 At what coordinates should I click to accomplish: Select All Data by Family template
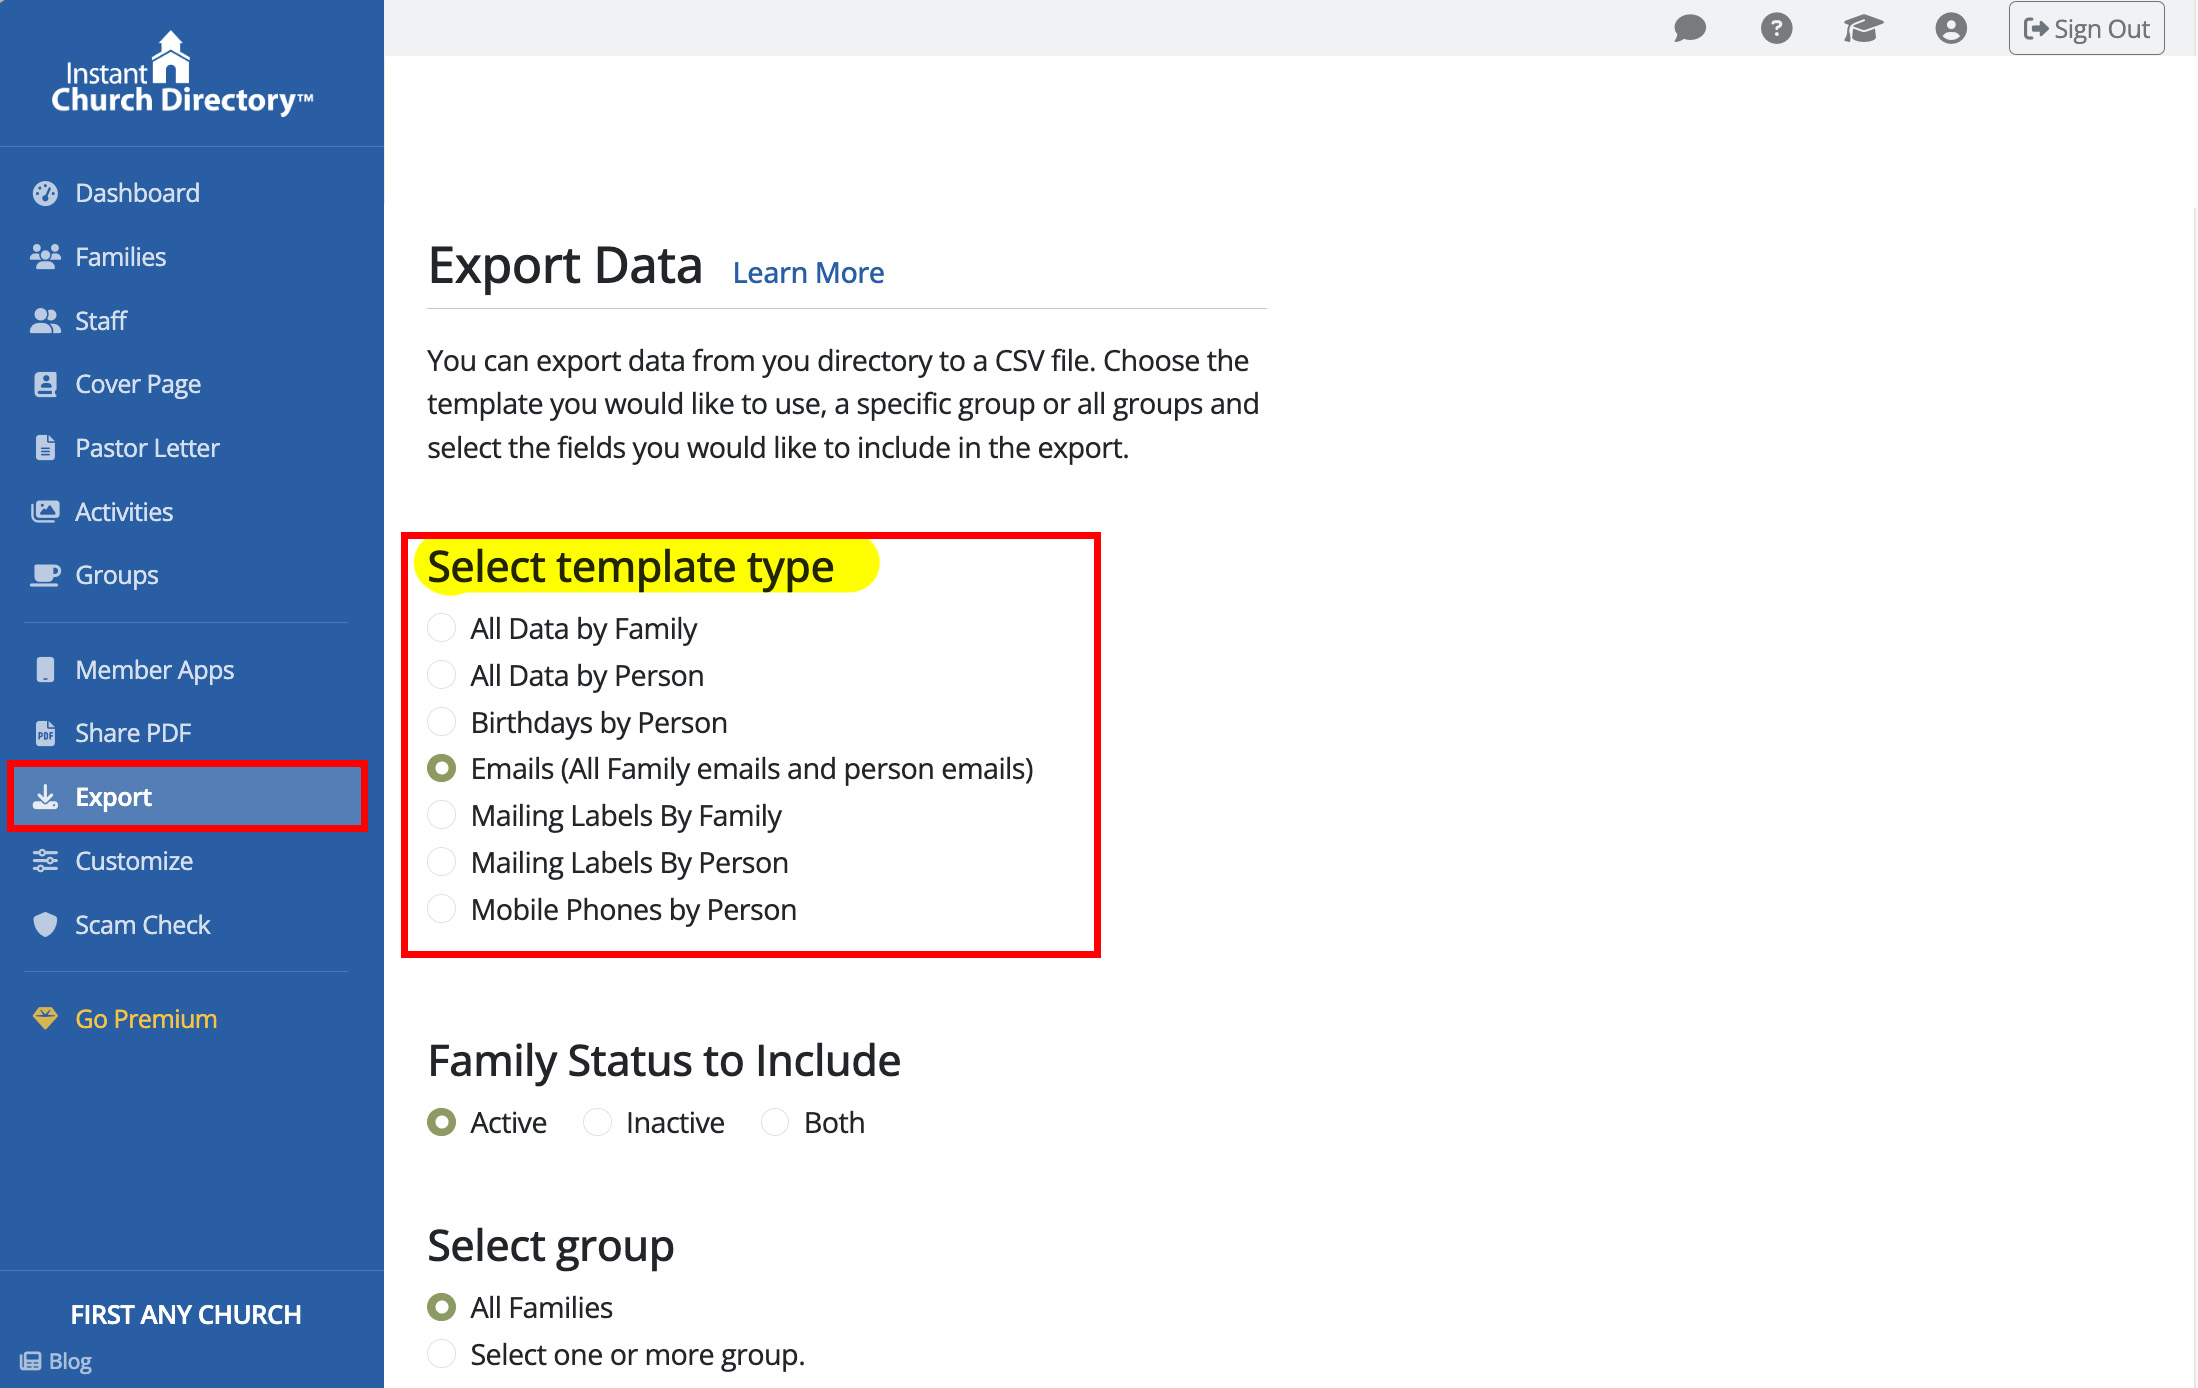(x=441, y=628)
